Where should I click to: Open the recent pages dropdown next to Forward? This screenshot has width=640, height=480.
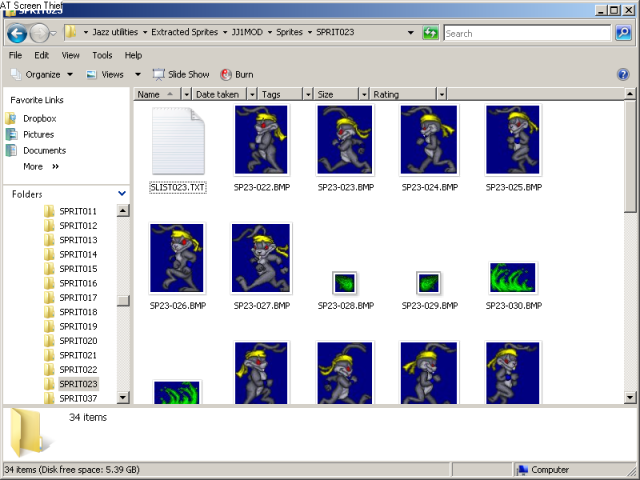(x=53, y=33)
